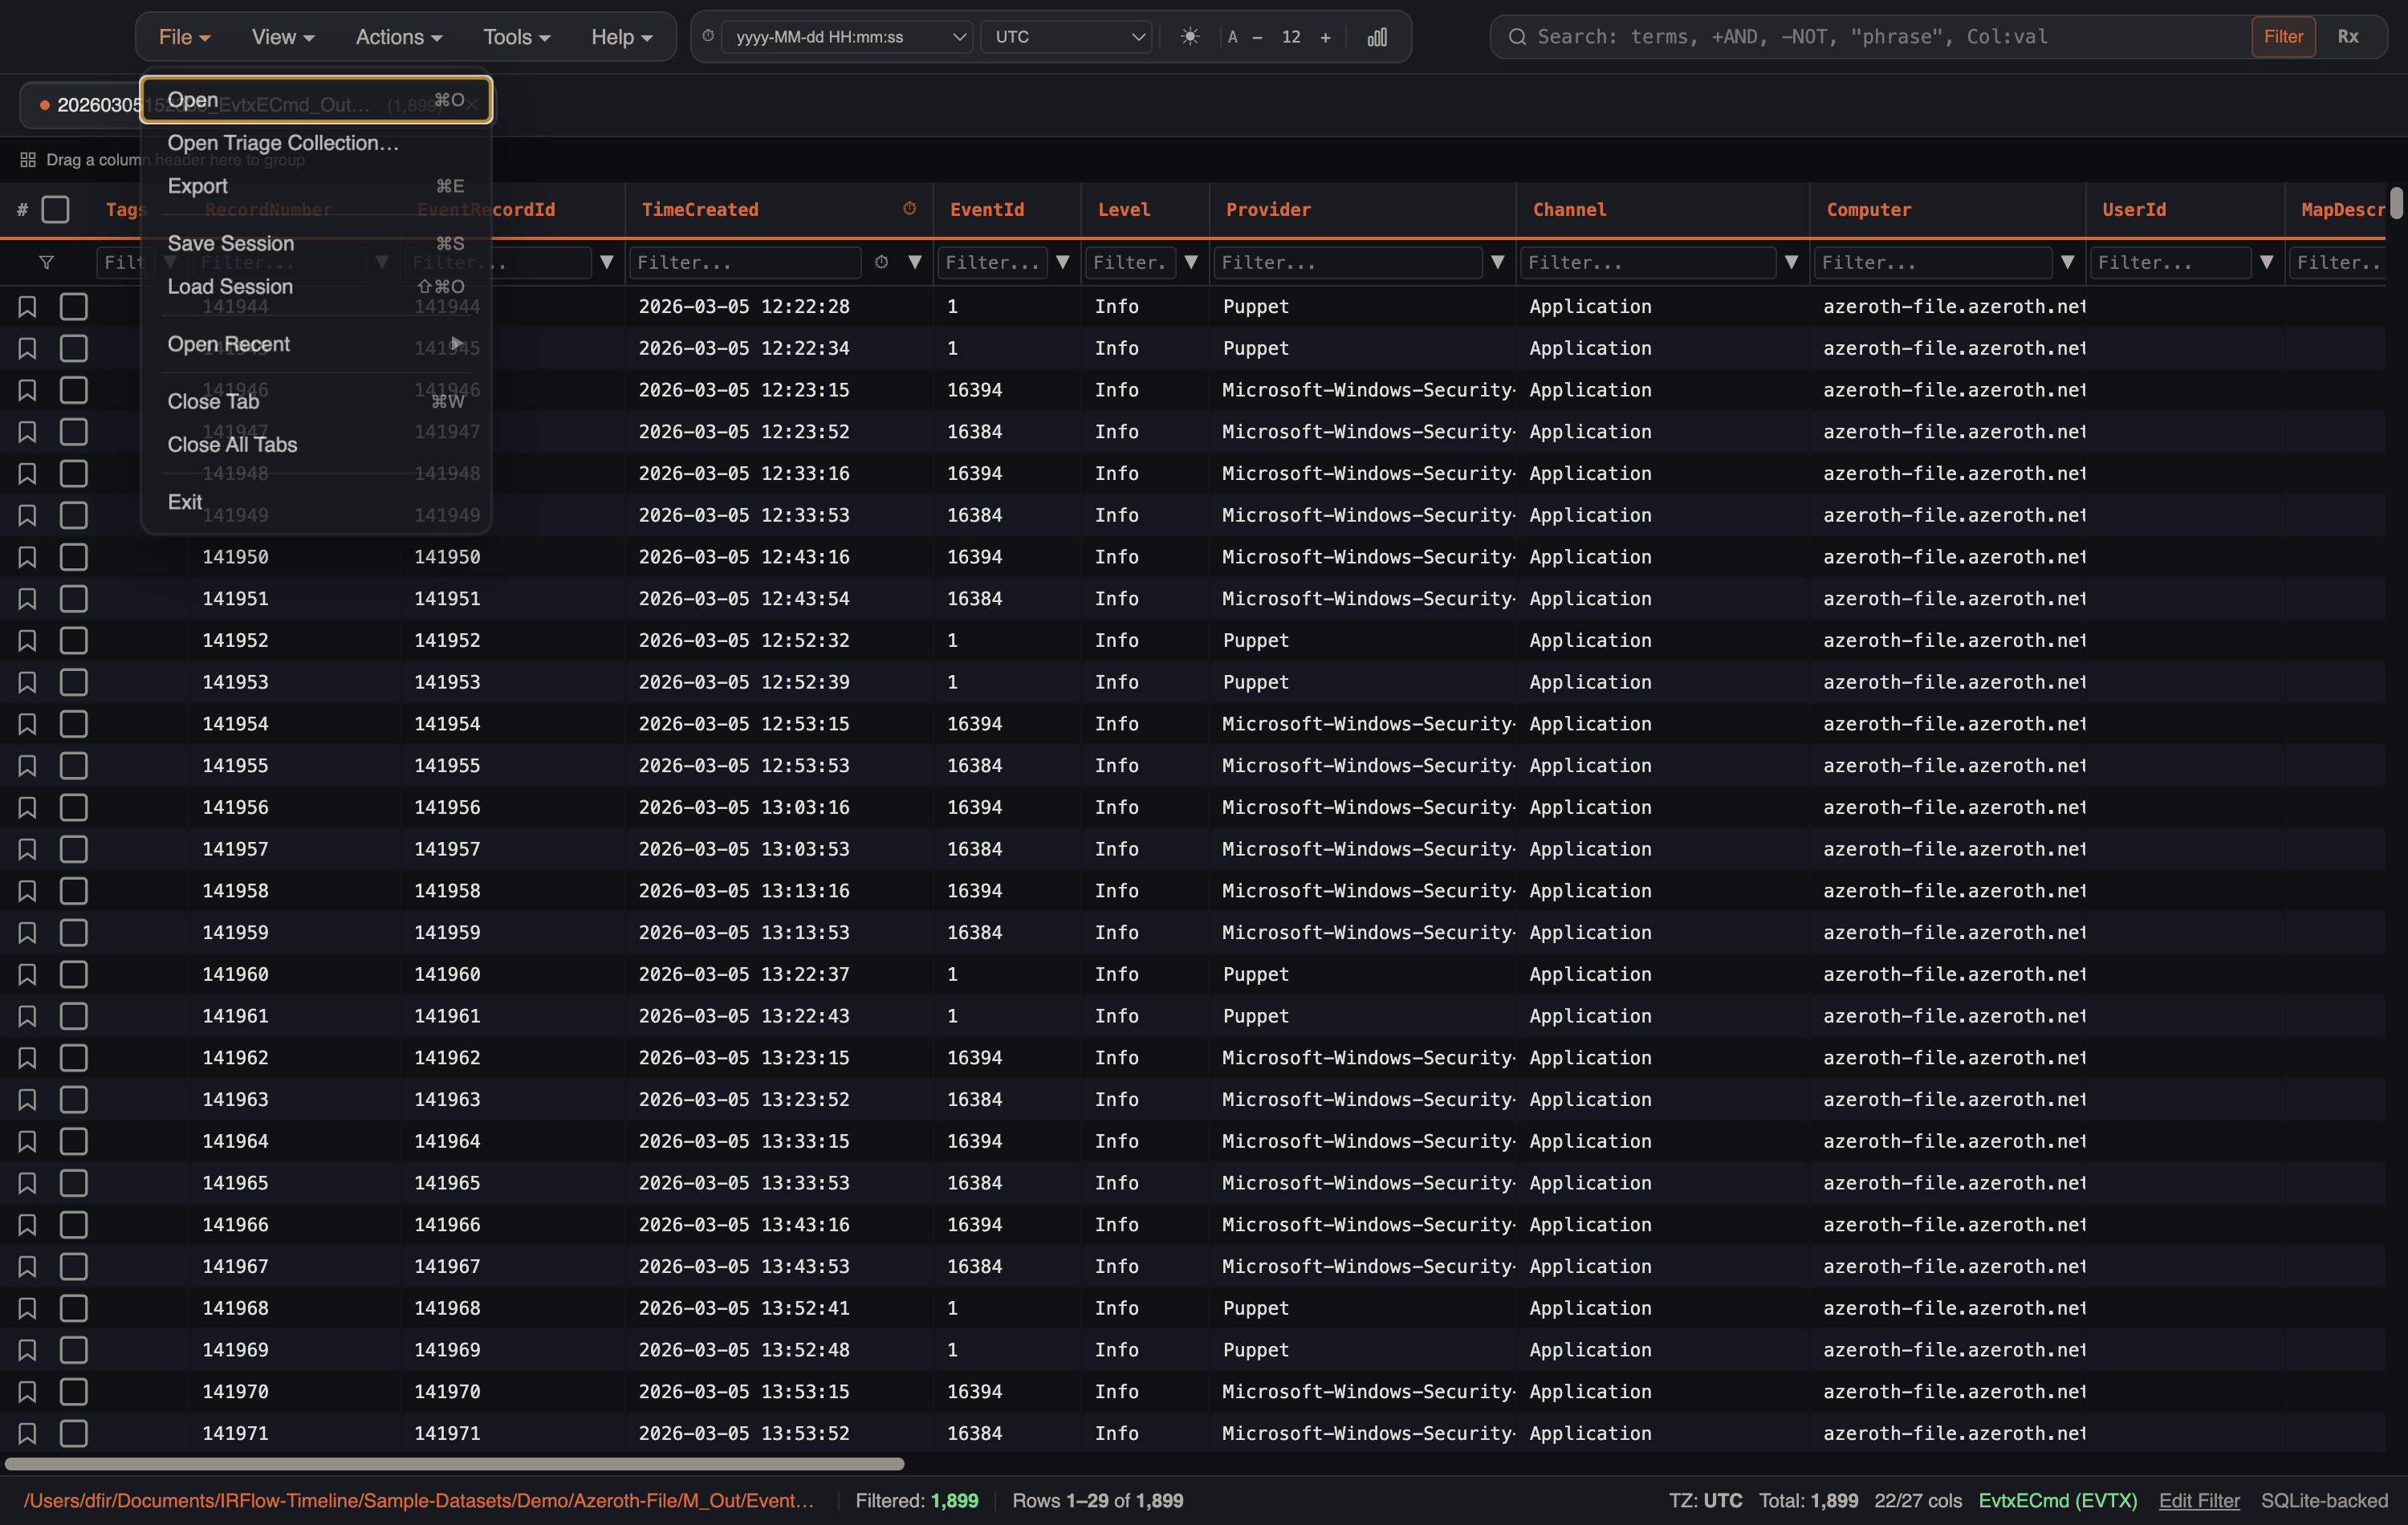2408x1525 pixels.
Task: Open Provider column filter dropdown arrow
Action: click(x=1498, y=262)
